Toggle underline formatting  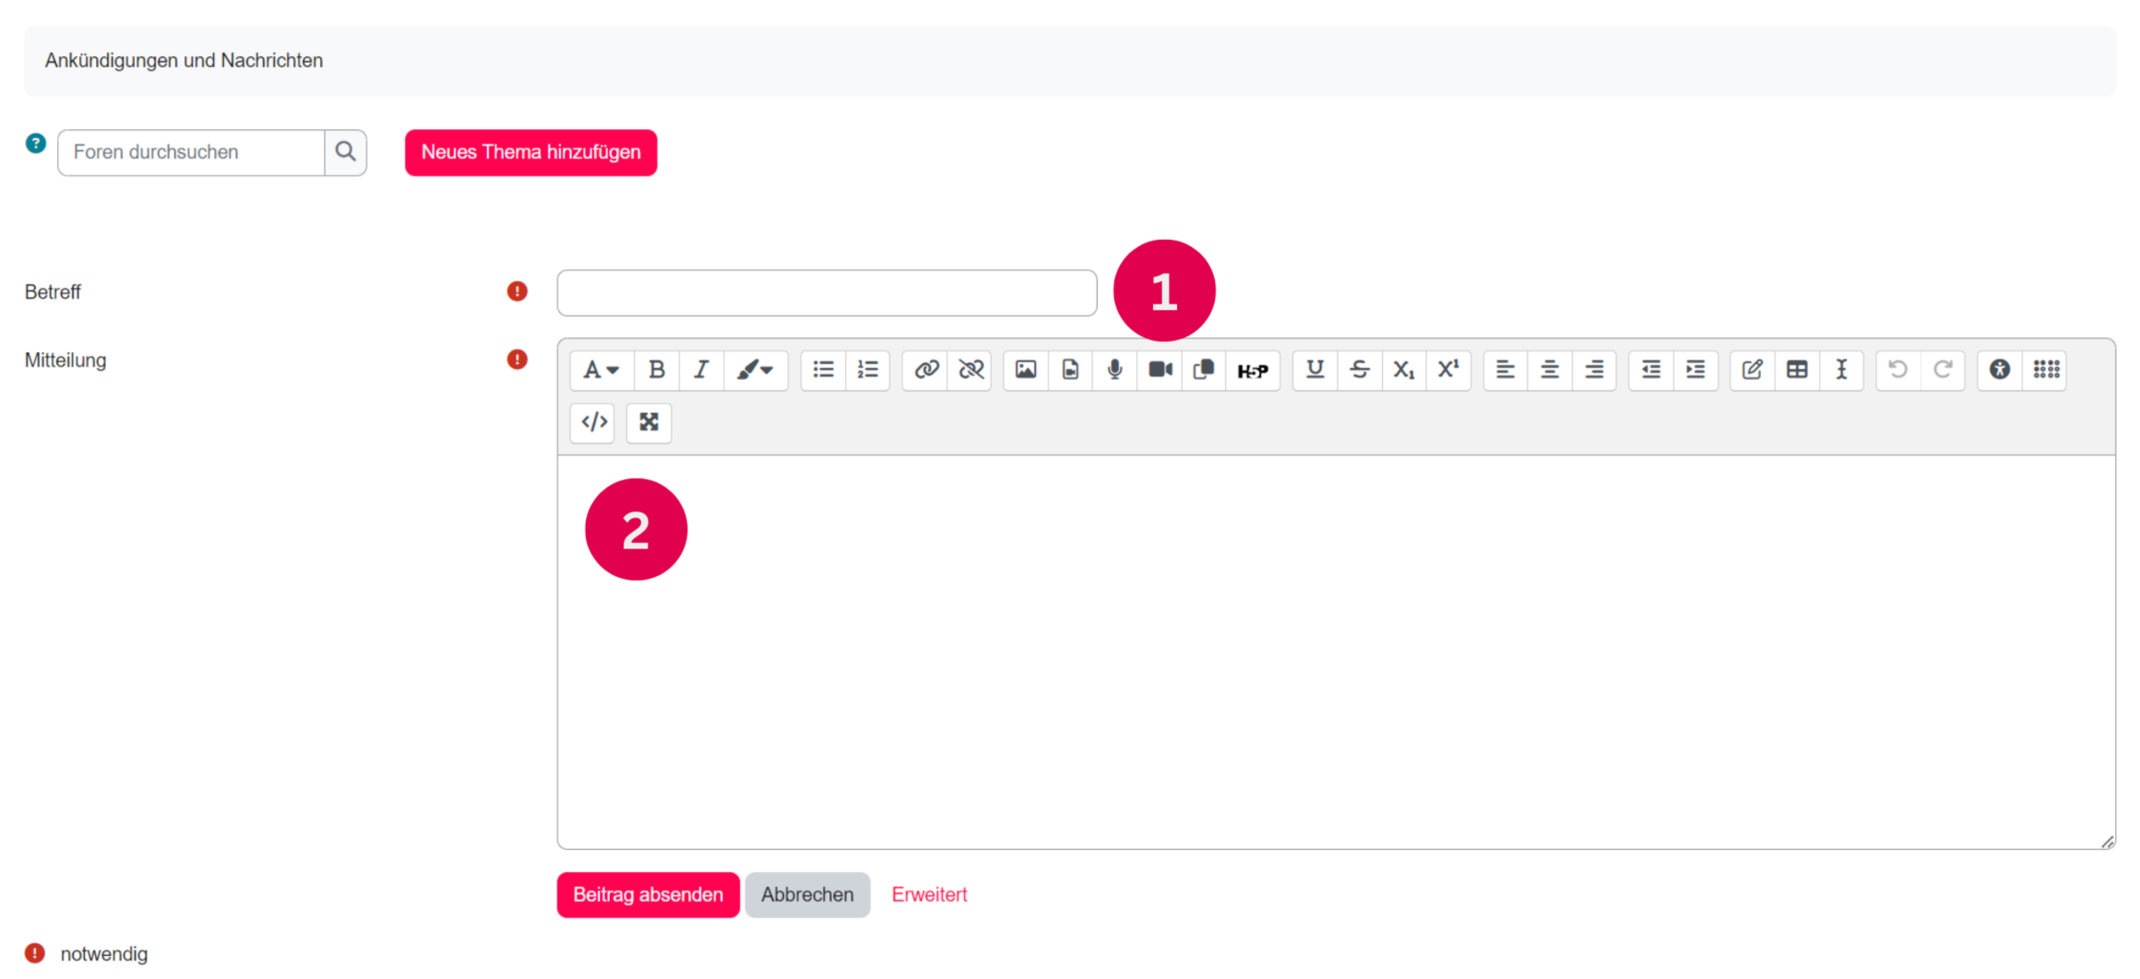point(1314,370)
